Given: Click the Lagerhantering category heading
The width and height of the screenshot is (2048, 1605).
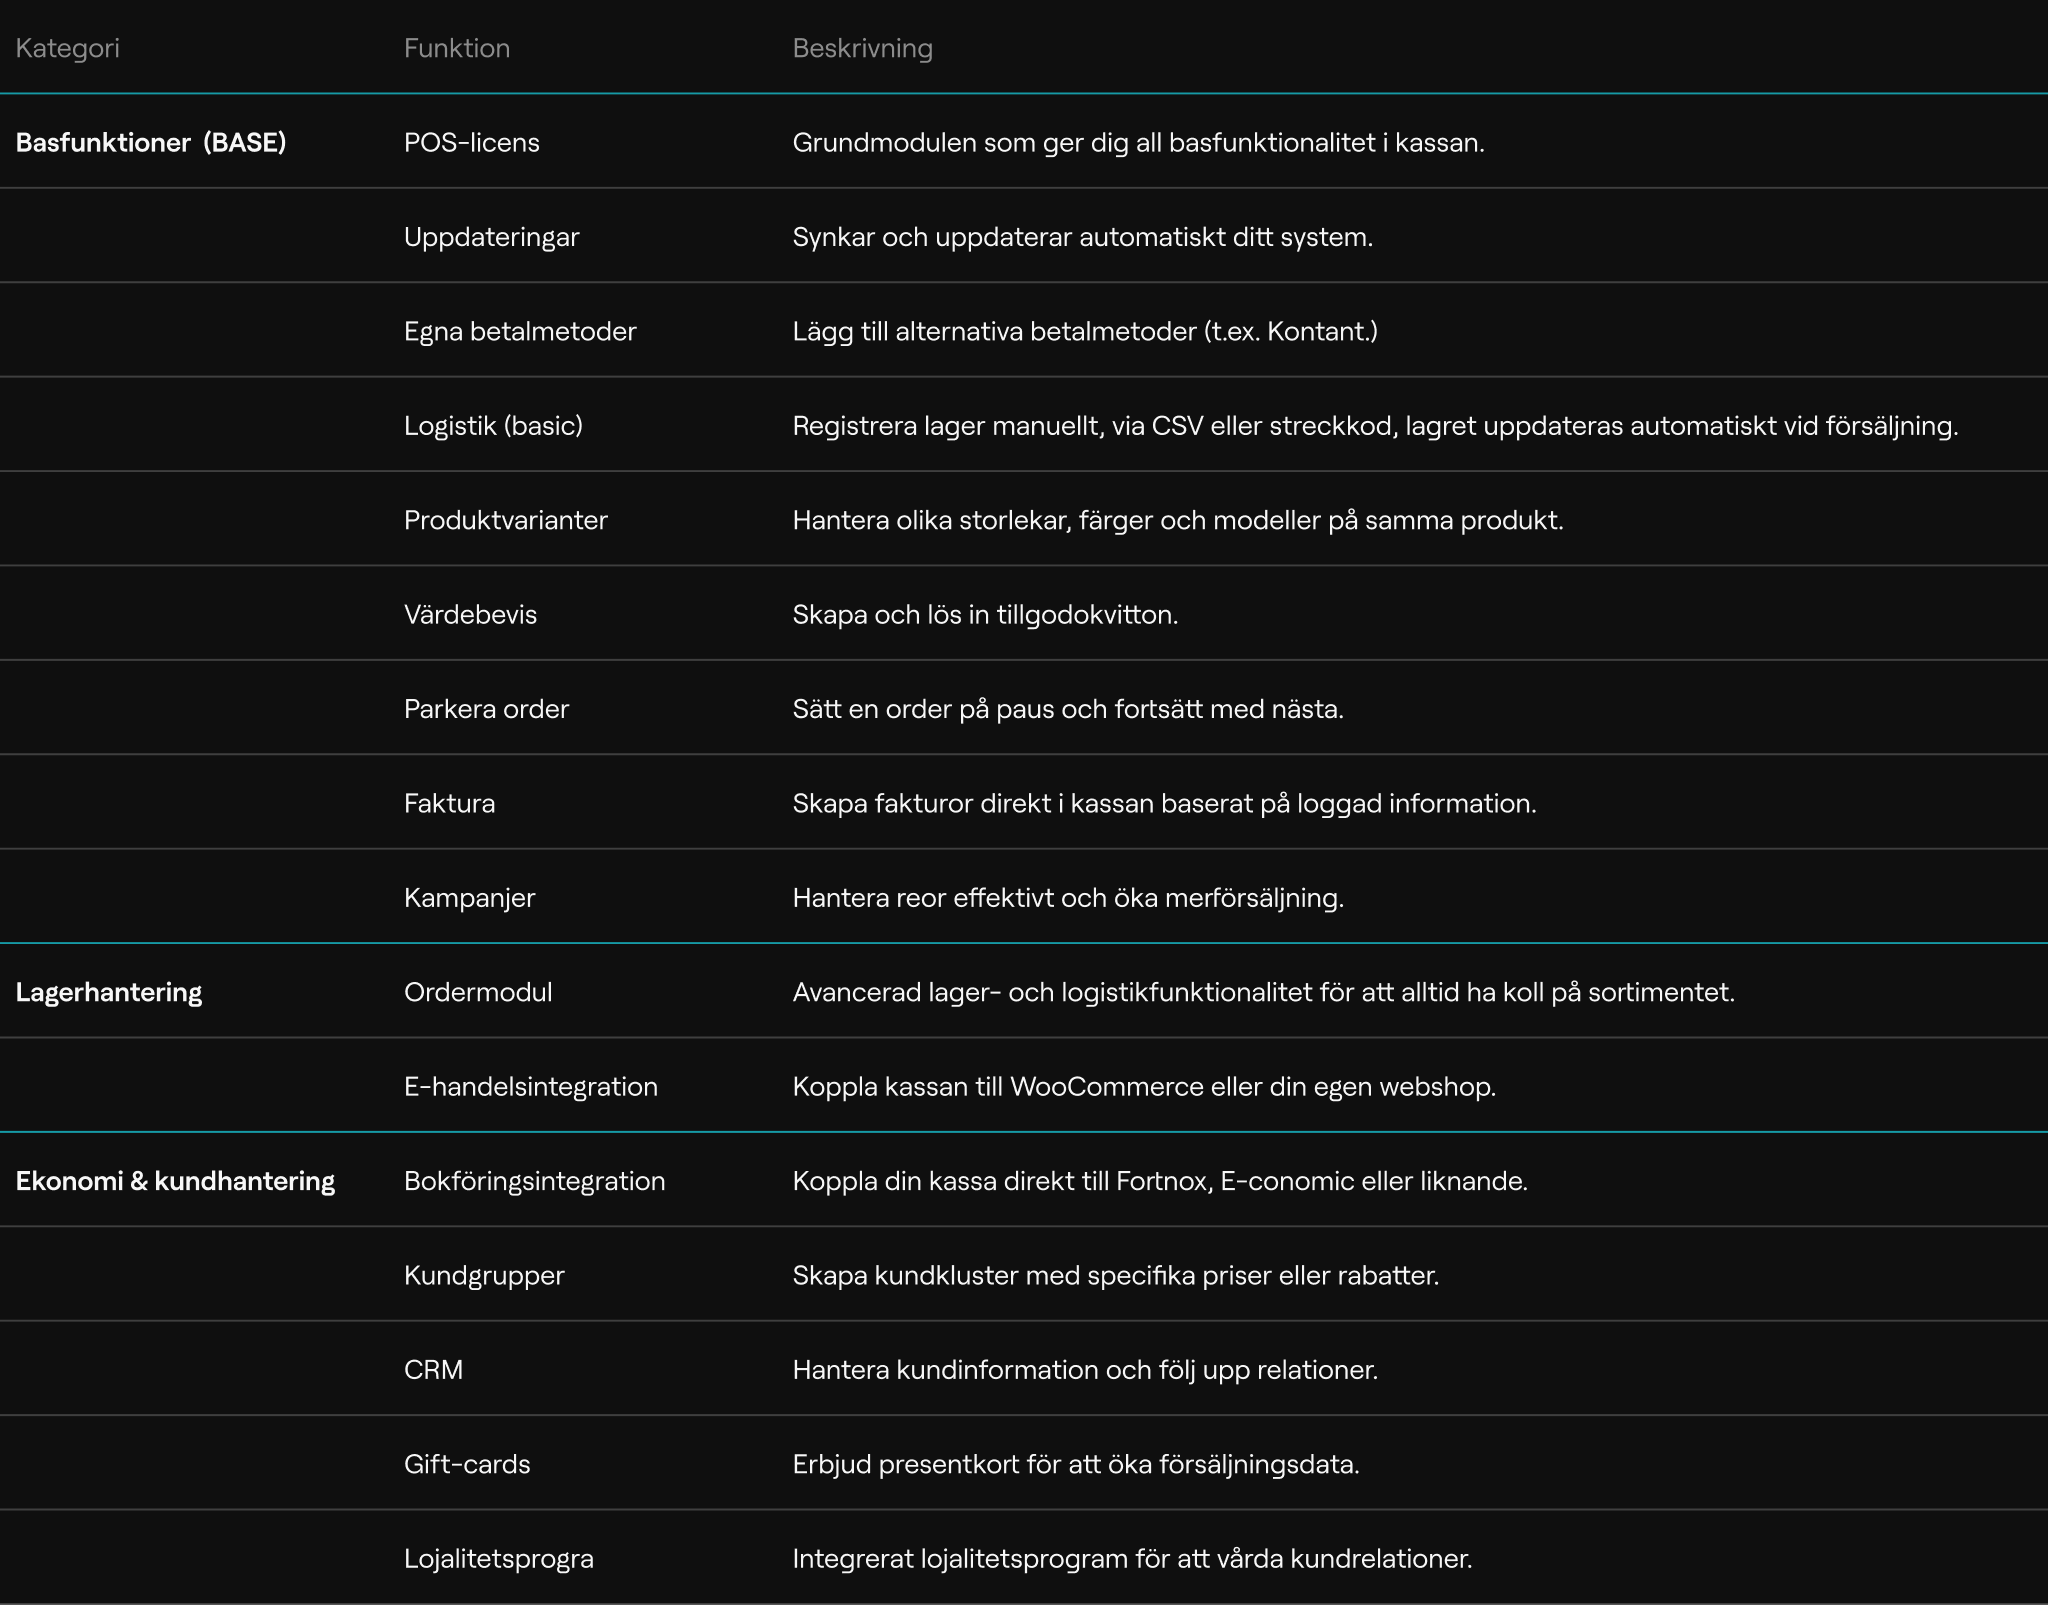Looking at the screenshot, I should click(x=109, y=992).
